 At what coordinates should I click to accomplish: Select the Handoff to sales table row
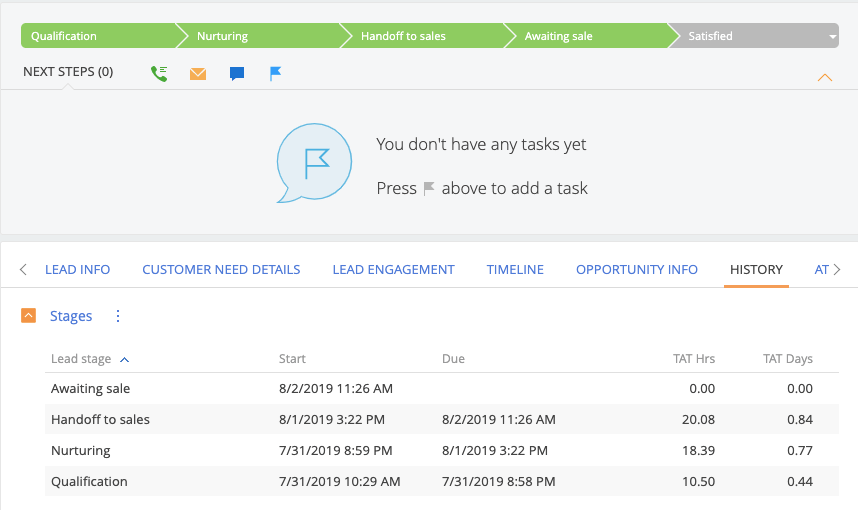(430, 419)
